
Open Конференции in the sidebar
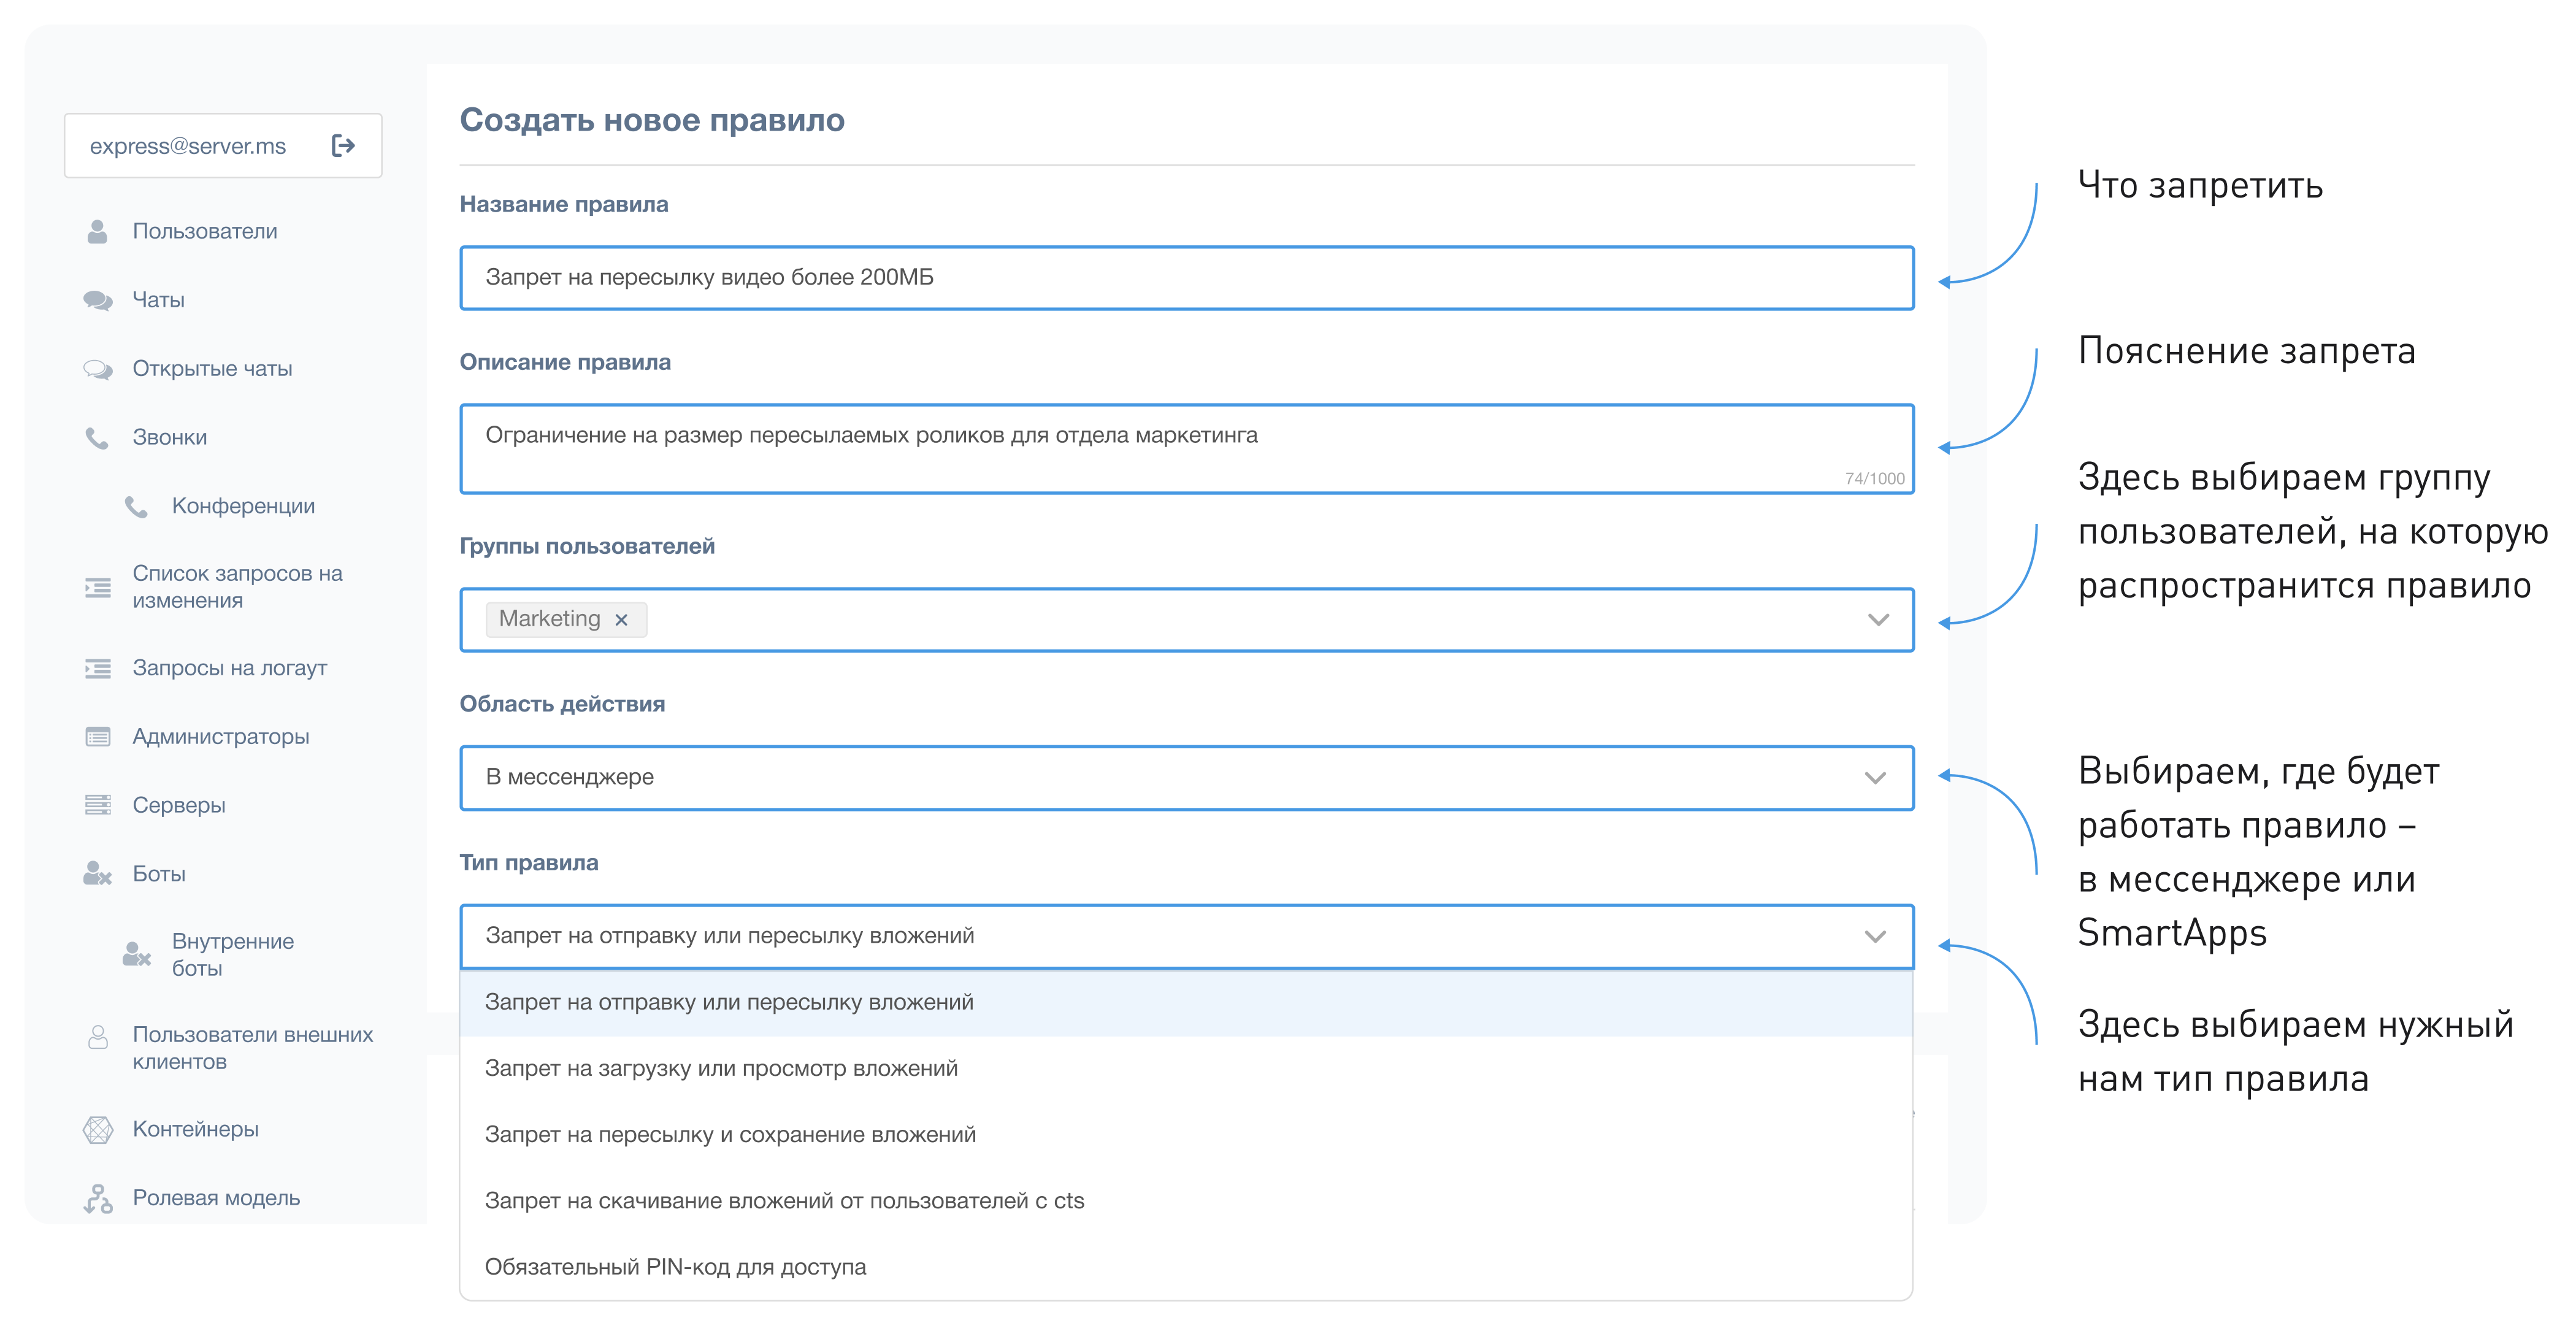click(243, 506)
